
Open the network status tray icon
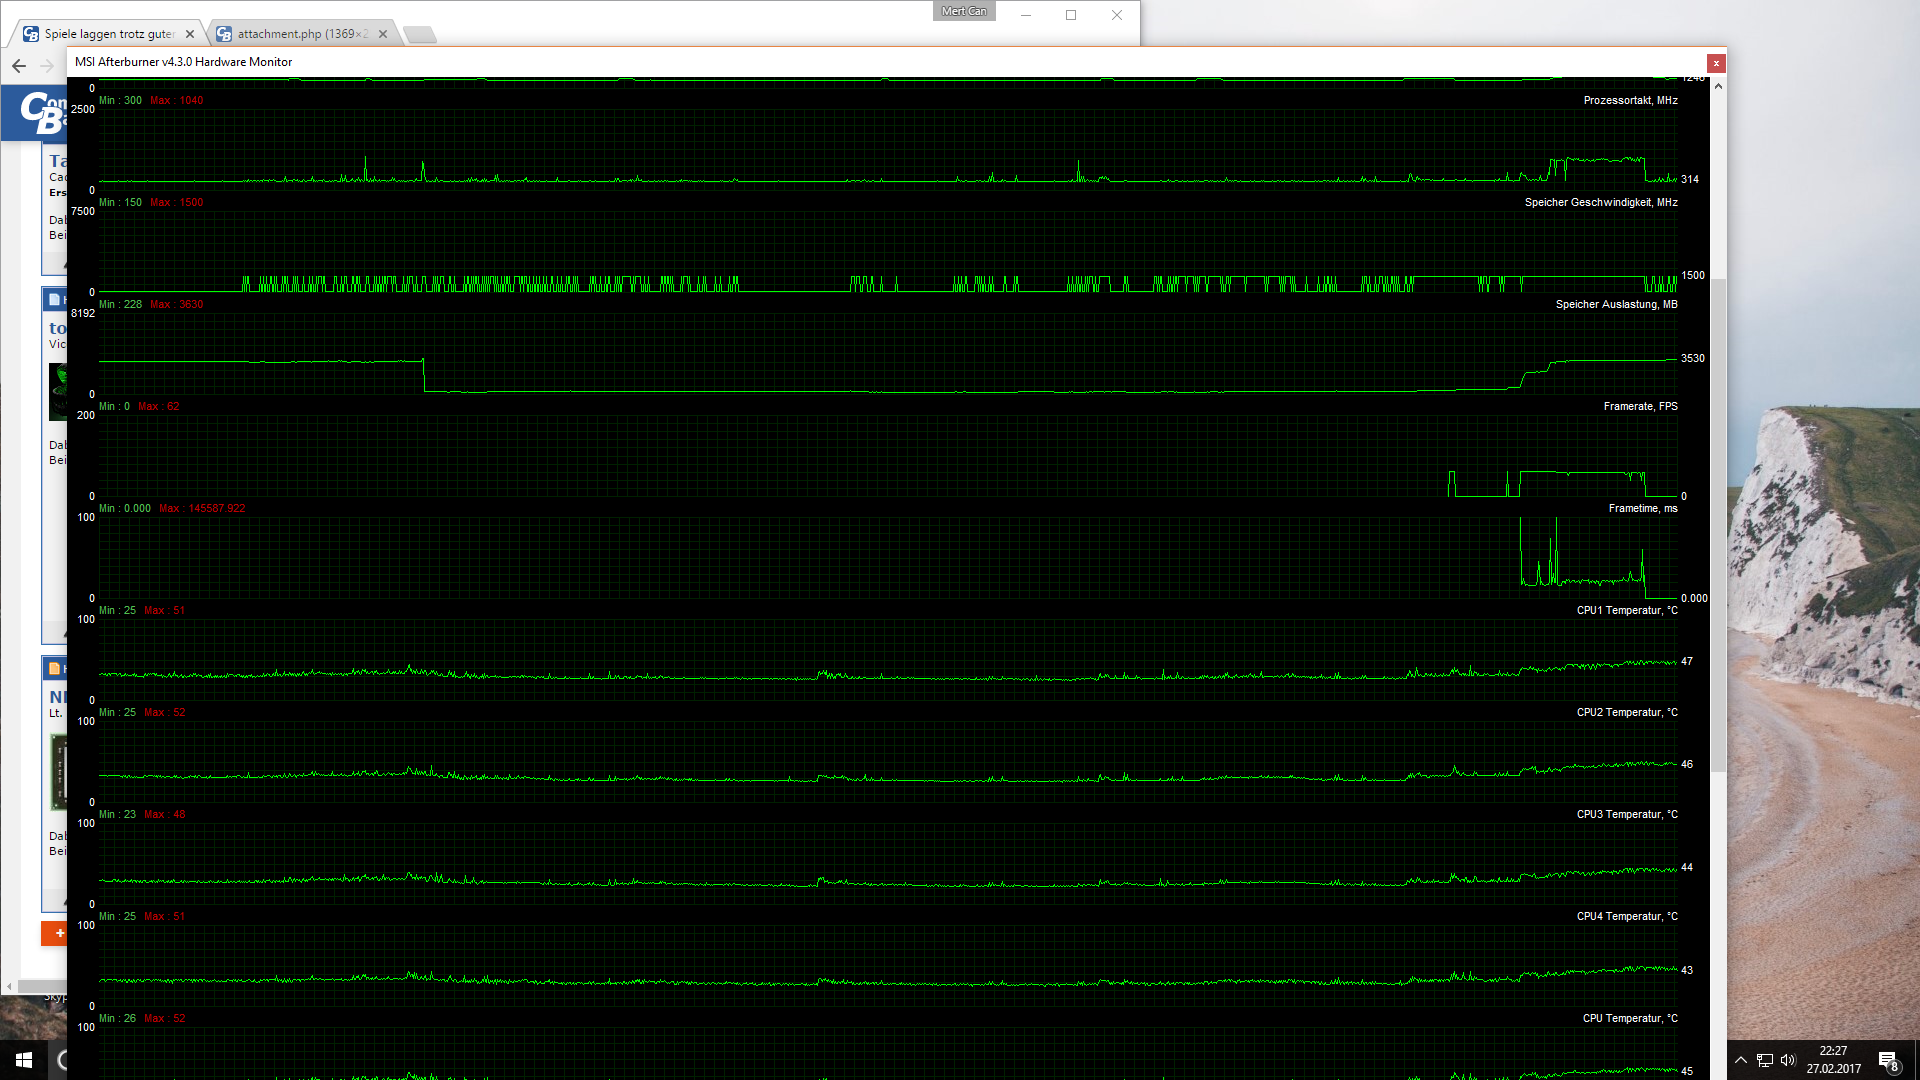click(x=1765, y=1060)
